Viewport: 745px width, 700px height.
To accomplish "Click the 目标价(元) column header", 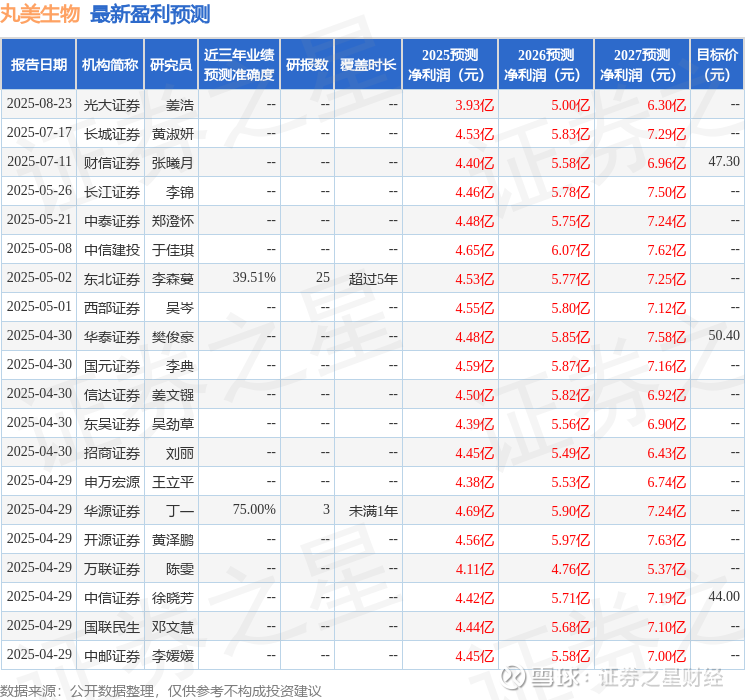I will click(717, 65).
